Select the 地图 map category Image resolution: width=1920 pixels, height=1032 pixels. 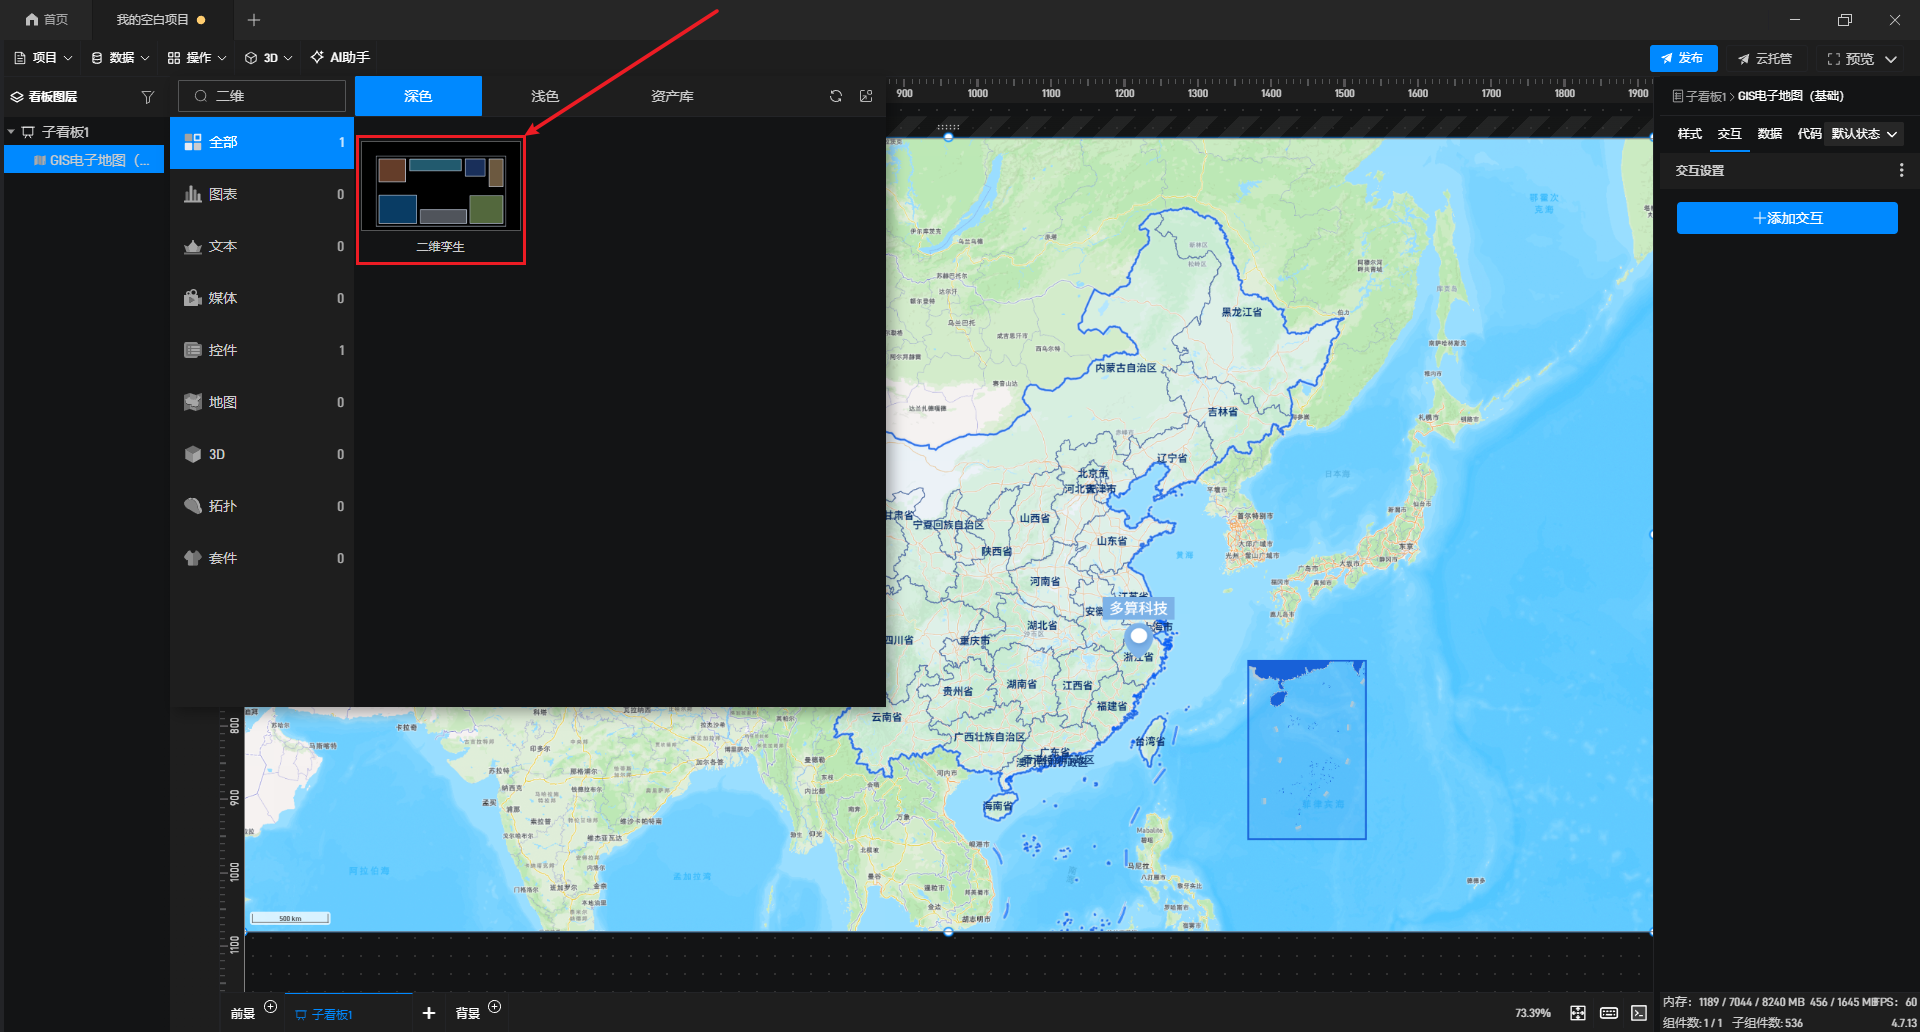[x=262, y=402]
